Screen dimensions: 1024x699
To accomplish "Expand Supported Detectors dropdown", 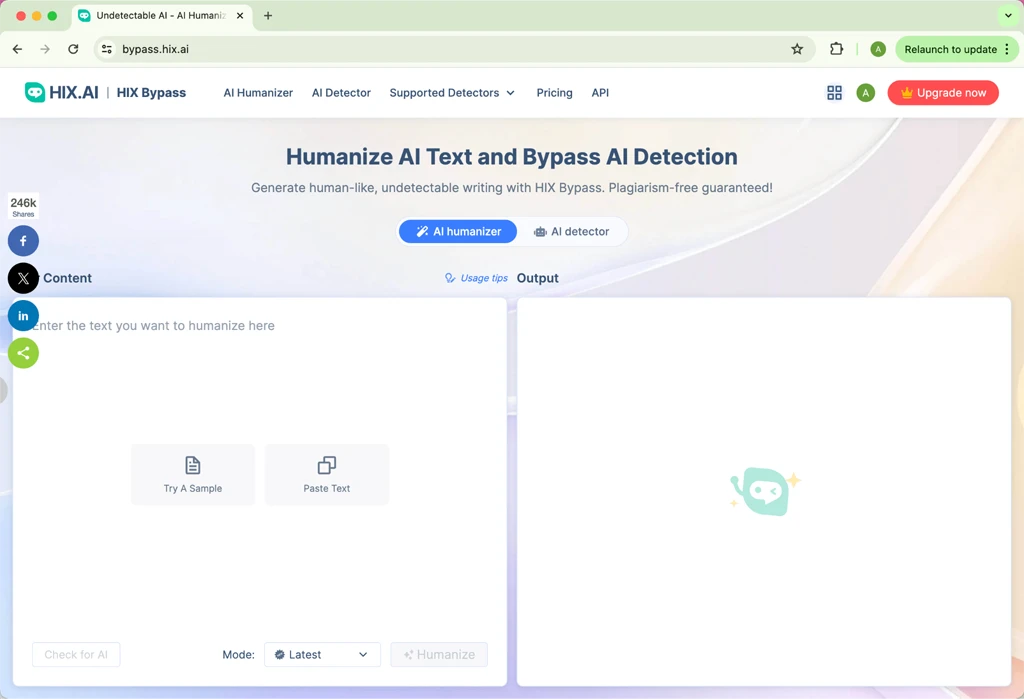I will [452, 93].
